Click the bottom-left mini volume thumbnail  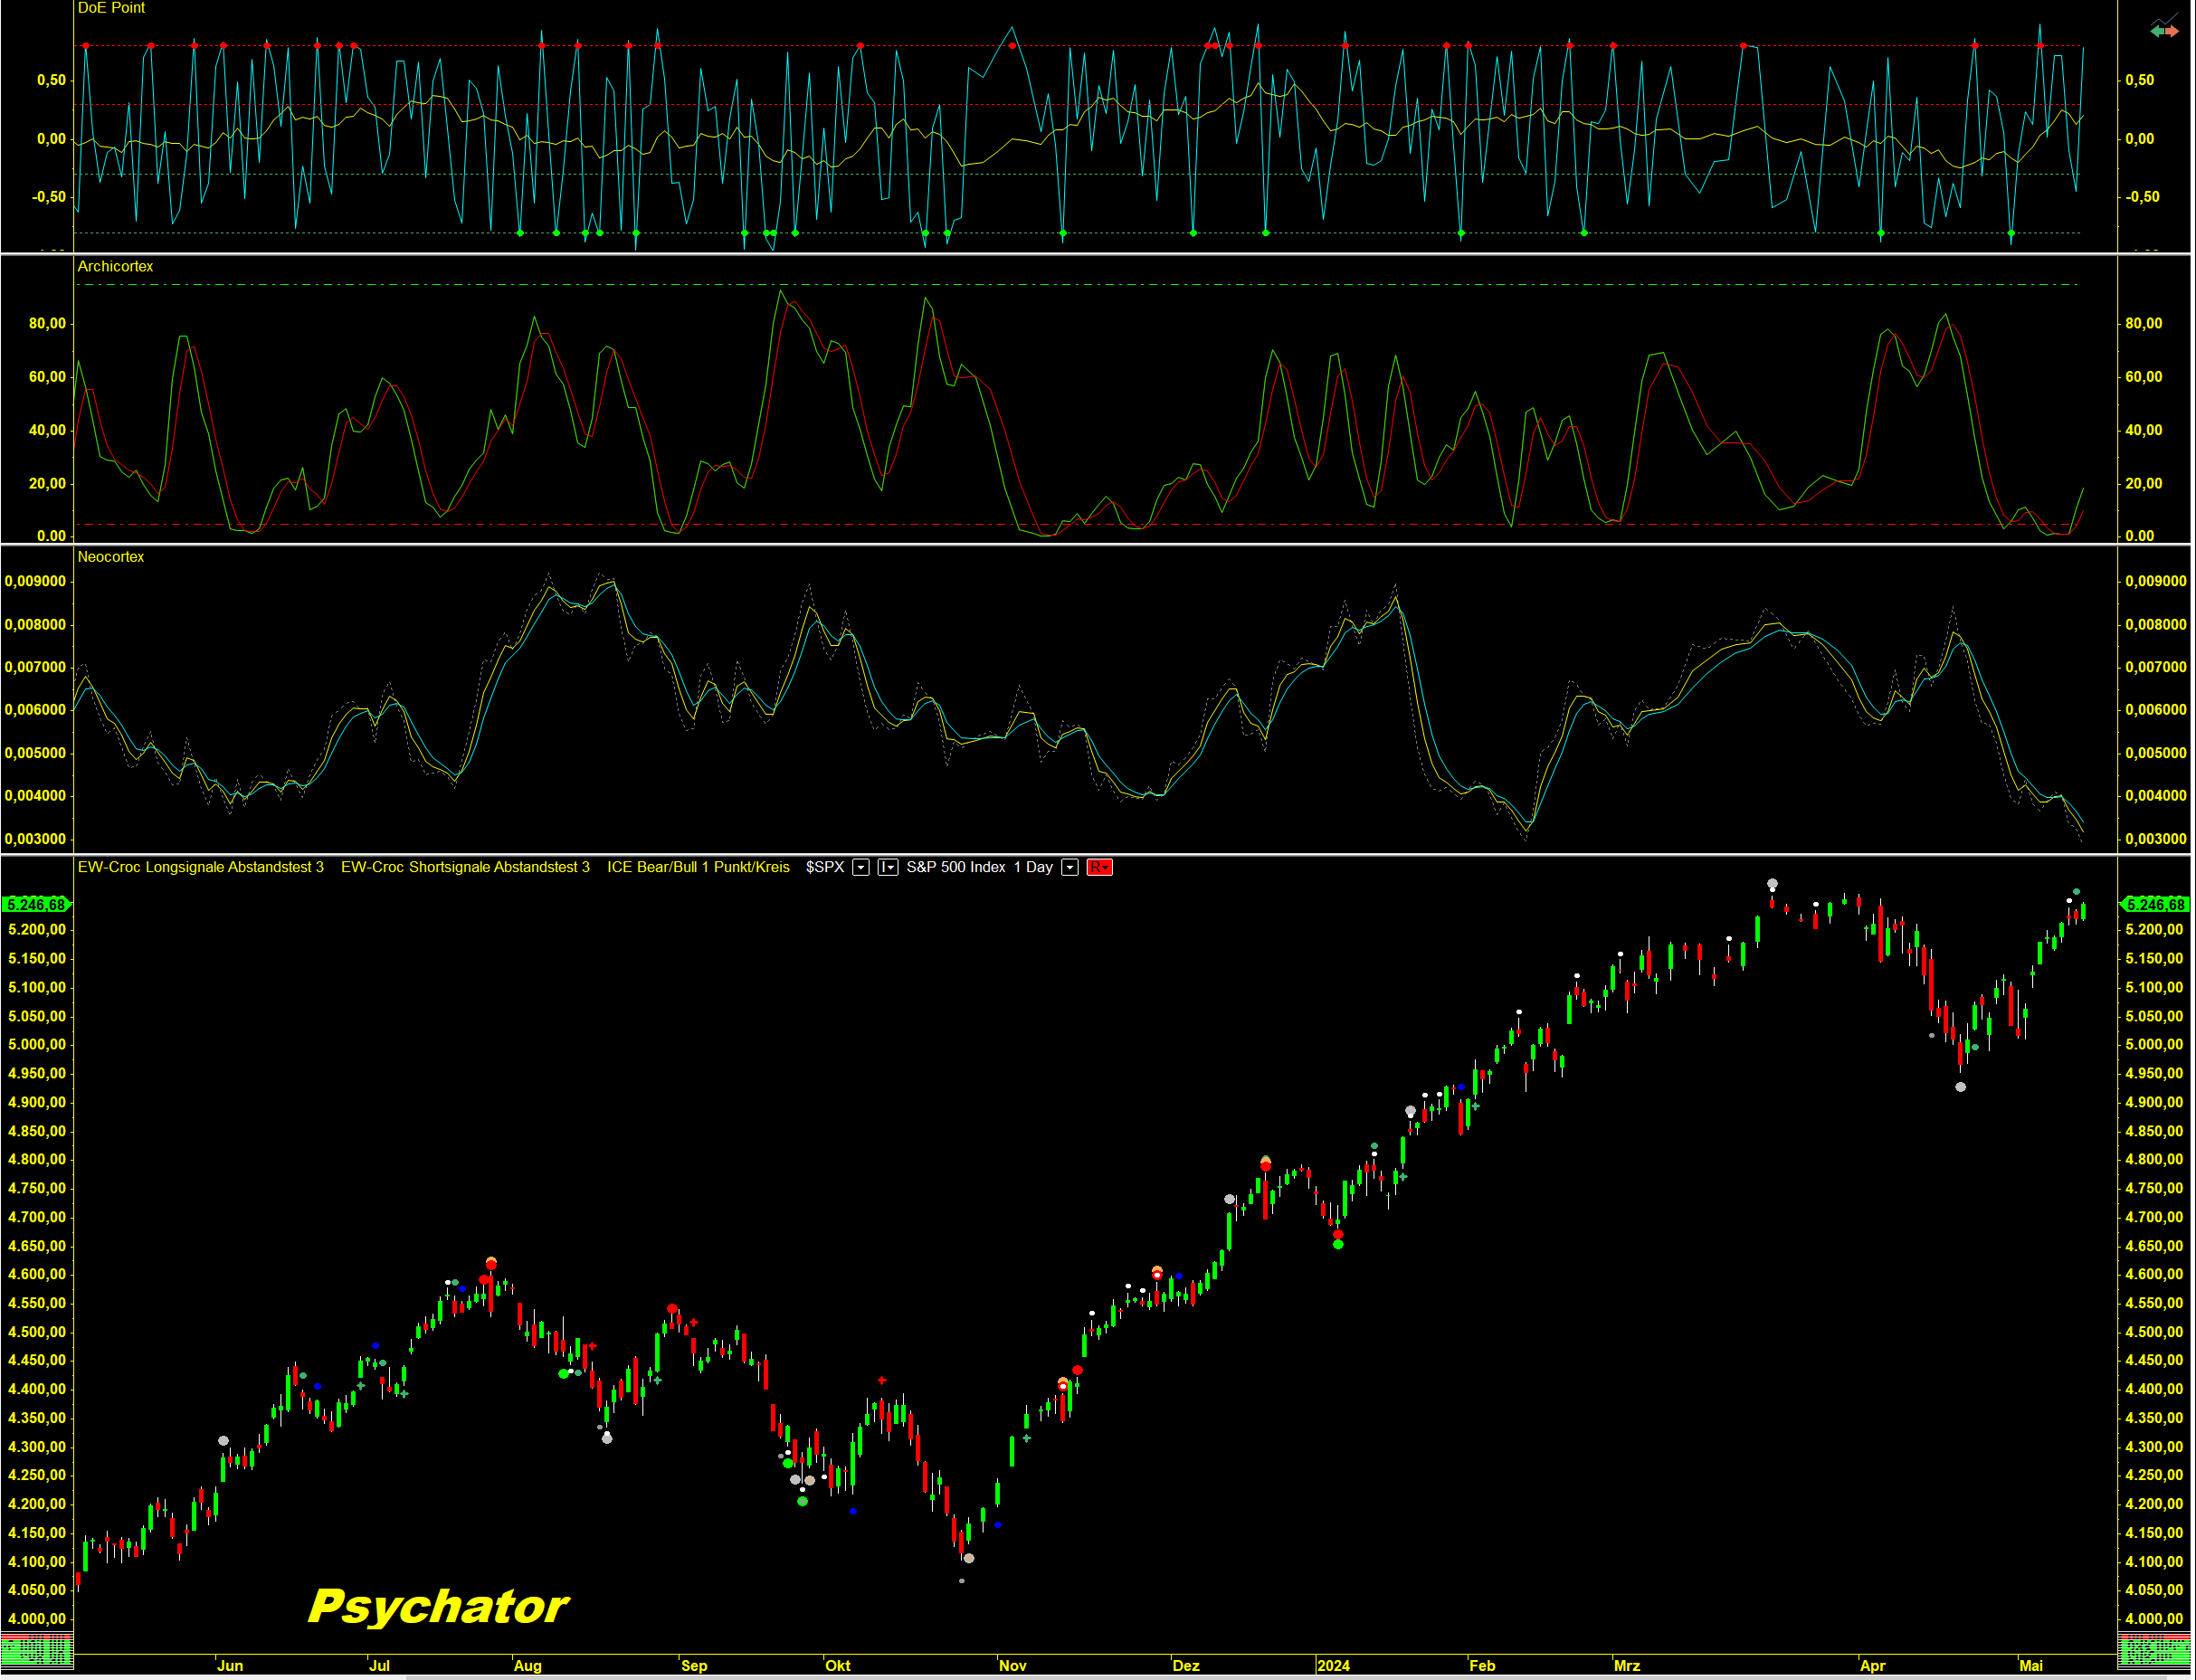click(36, 1650)
